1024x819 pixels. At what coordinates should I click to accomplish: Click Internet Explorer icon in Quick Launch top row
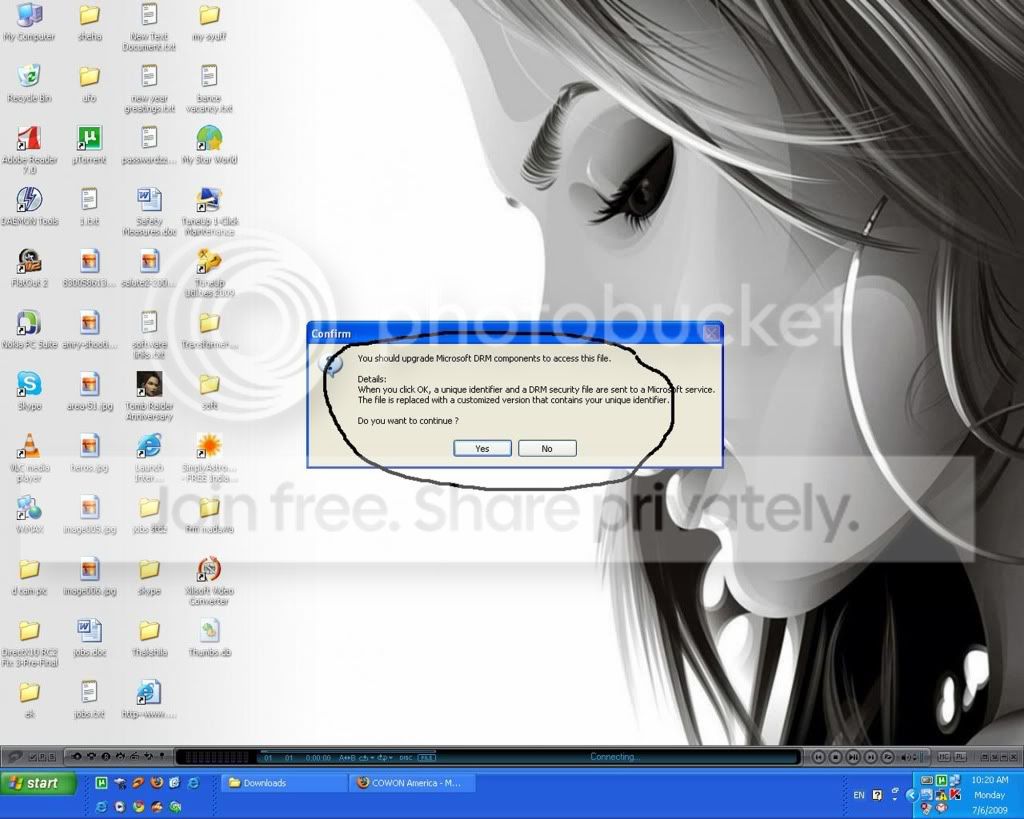point(194,782)
